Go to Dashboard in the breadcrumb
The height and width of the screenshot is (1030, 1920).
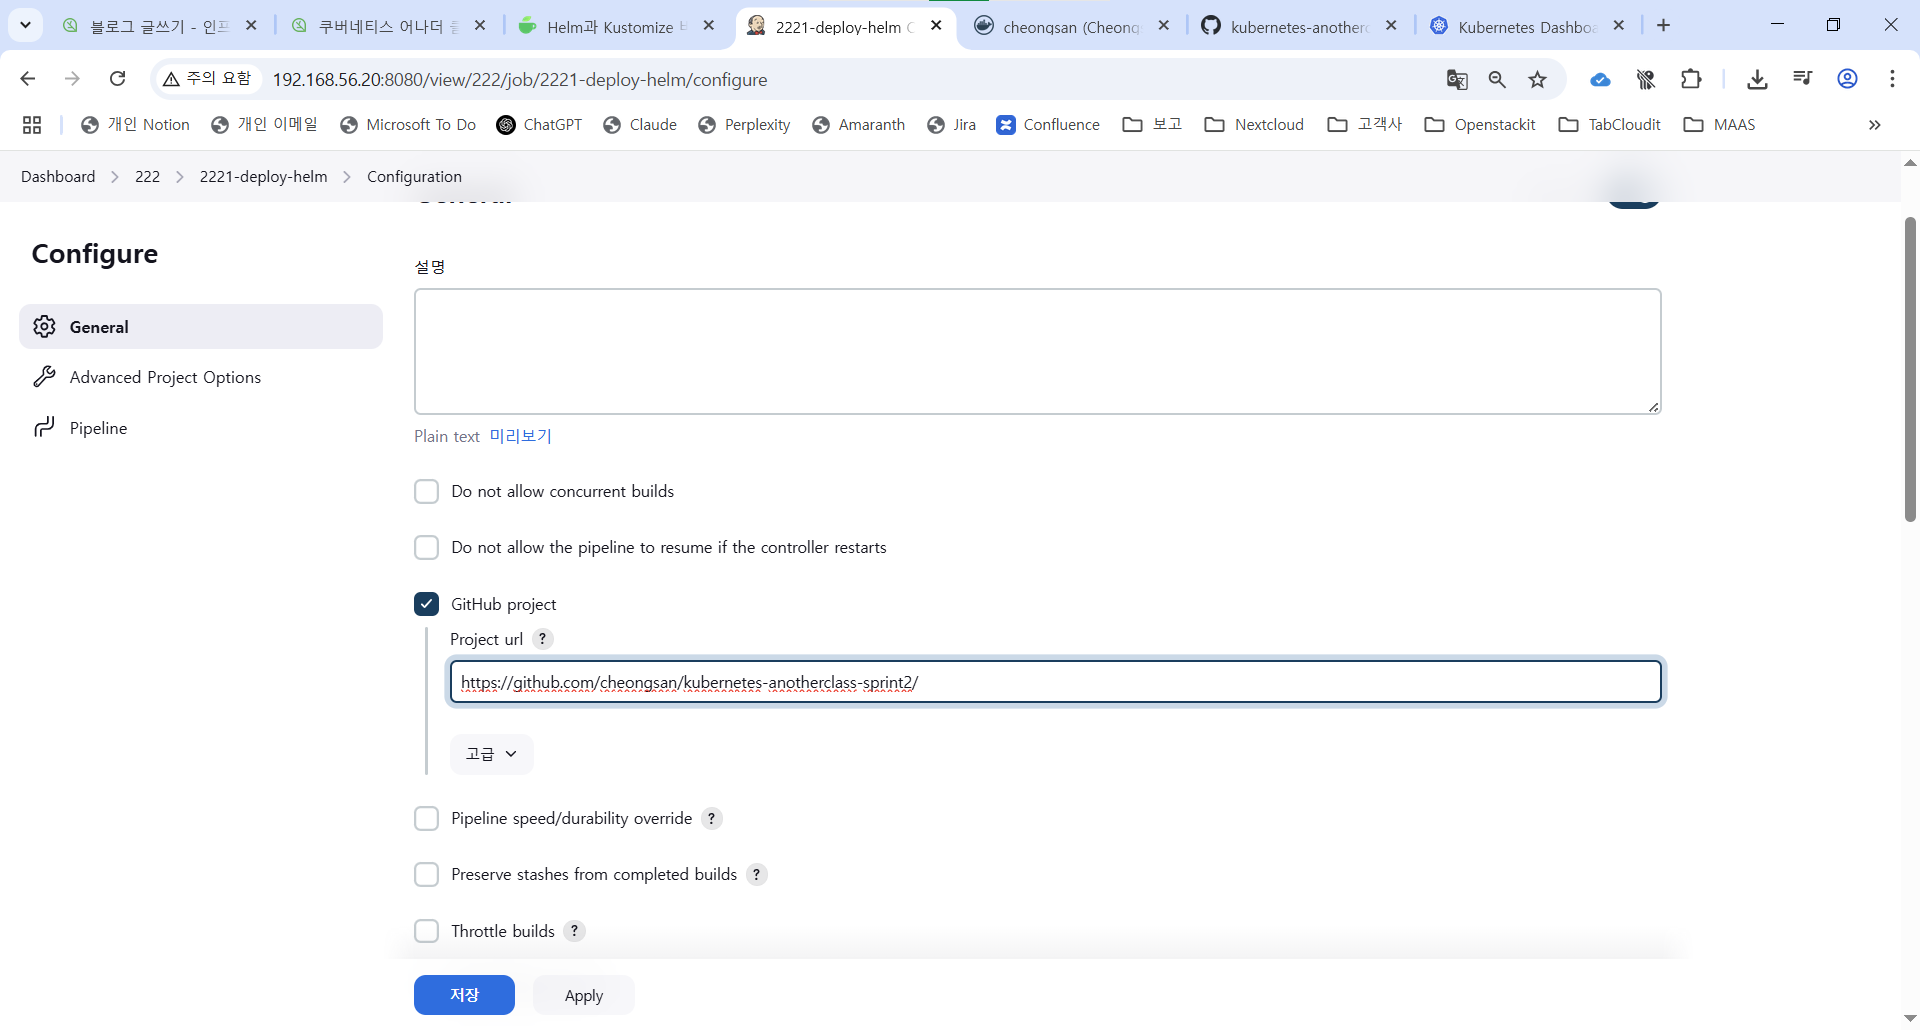point(58,177)
